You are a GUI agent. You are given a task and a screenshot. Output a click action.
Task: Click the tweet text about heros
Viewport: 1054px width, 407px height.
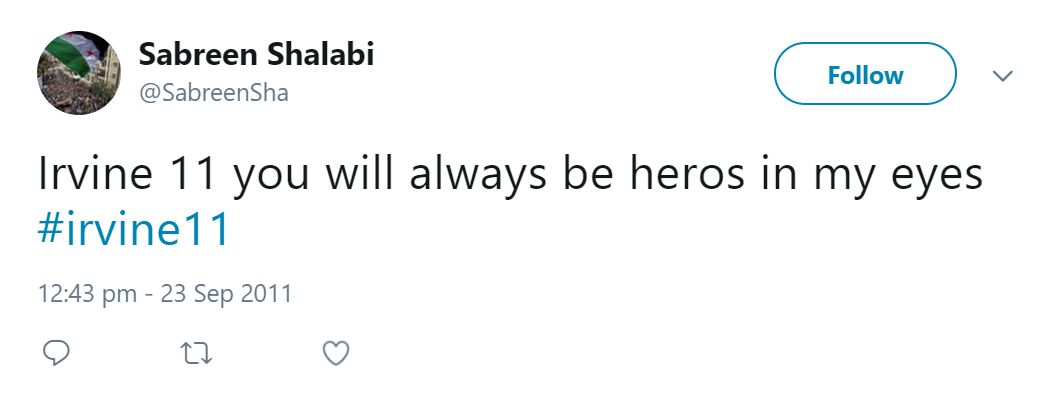[510, 177]
